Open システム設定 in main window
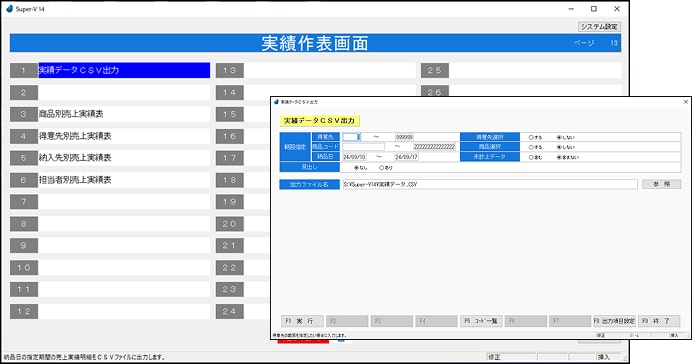This screenshot has height=364, width=700. pos(599,26)
